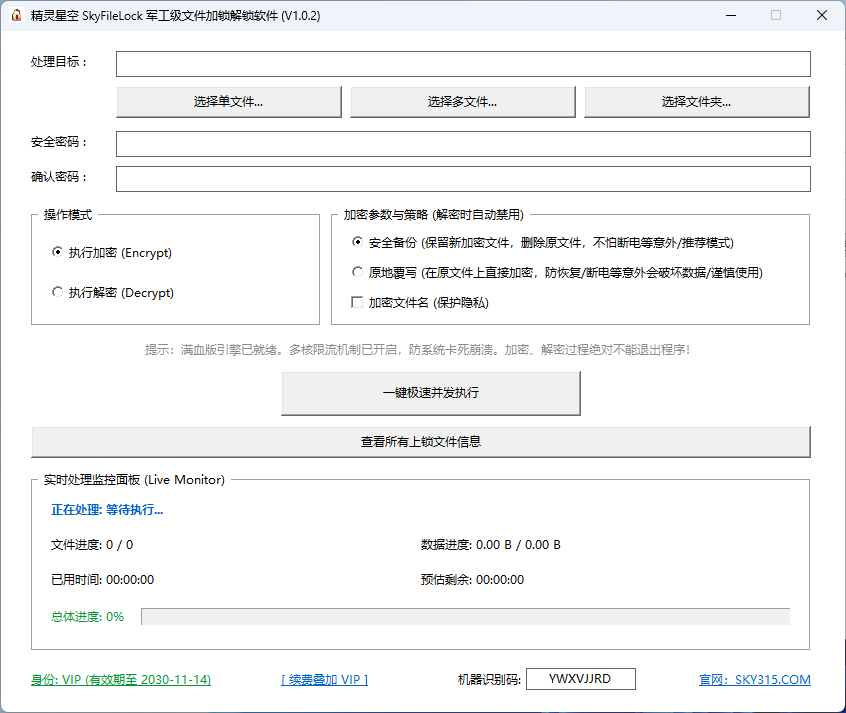Click the 身份: VIP validity link

click(121, 680)
